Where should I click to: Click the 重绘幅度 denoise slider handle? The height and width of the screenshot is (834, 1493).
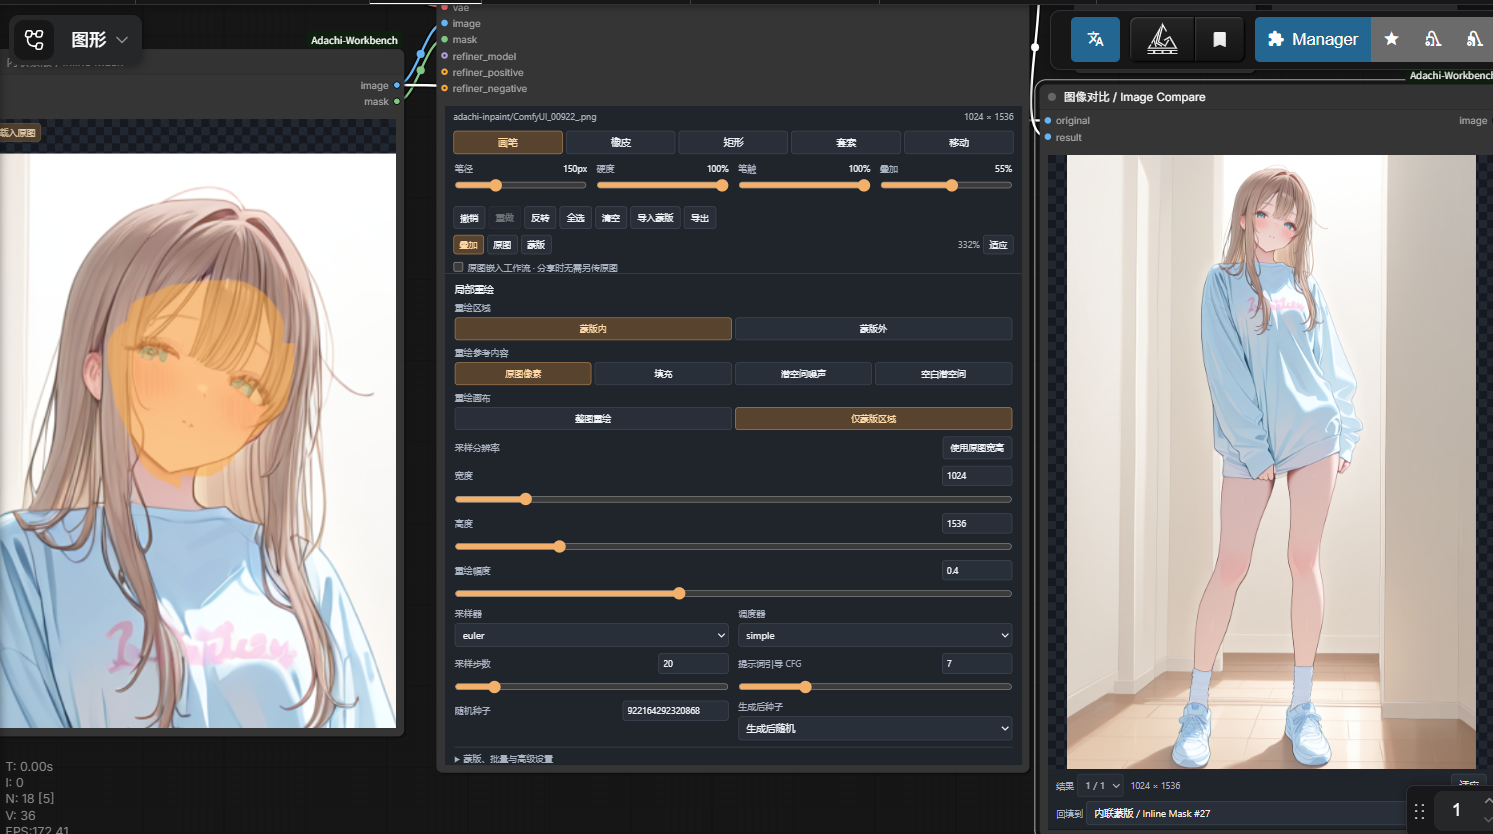(x=679, y=594)
